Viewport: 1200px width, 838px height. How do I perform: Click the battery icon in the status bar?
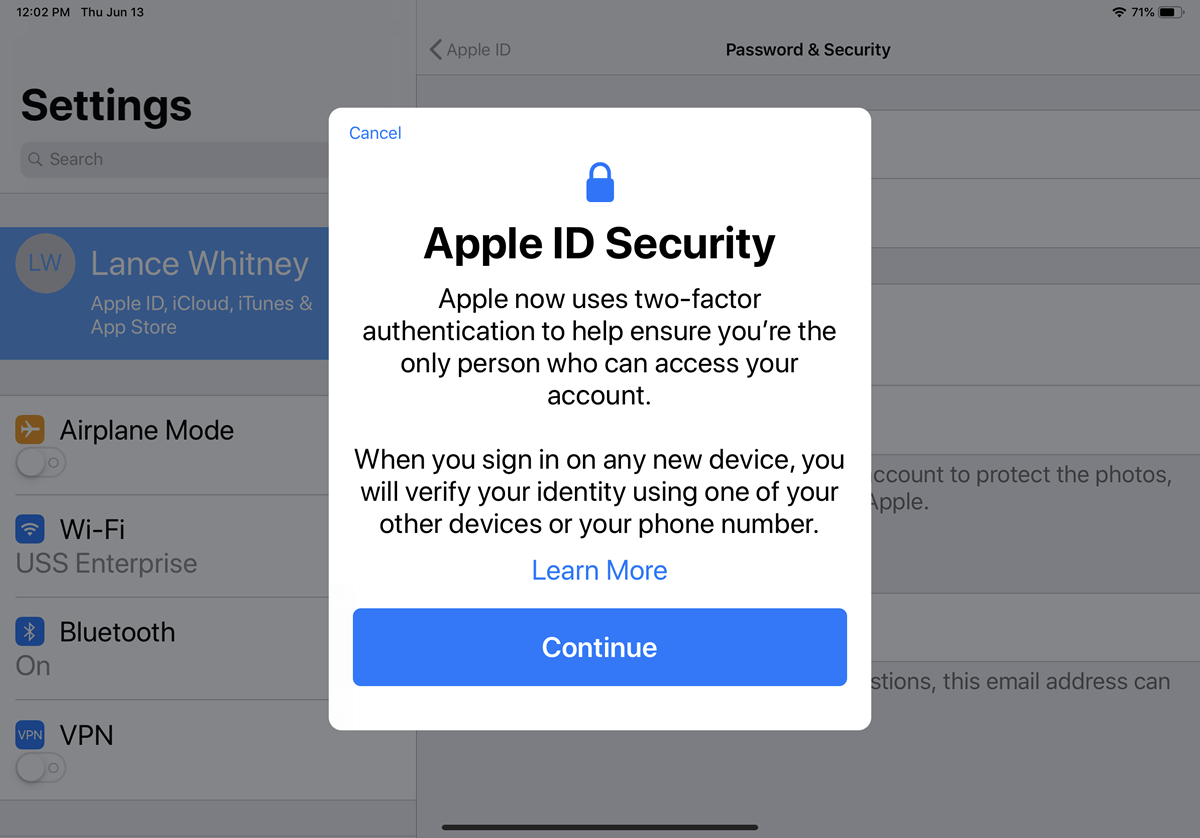pyautogui.click(x=1170, y=12)
